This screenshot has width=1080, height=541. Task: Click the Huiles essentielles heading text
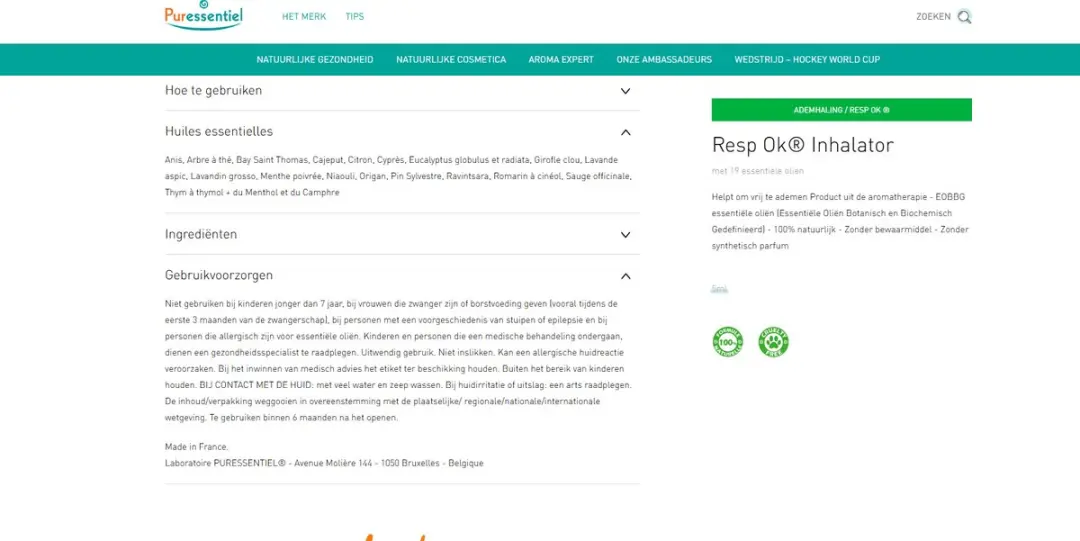pyautogui.click(x=219, y=131)
